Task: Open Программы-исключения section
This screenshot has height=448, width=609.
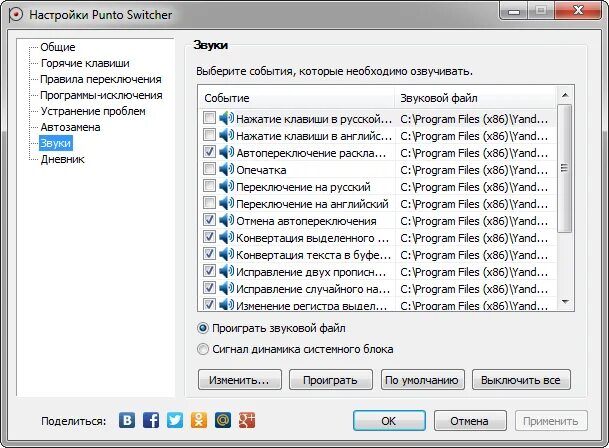Action: (x=101, y=95)
